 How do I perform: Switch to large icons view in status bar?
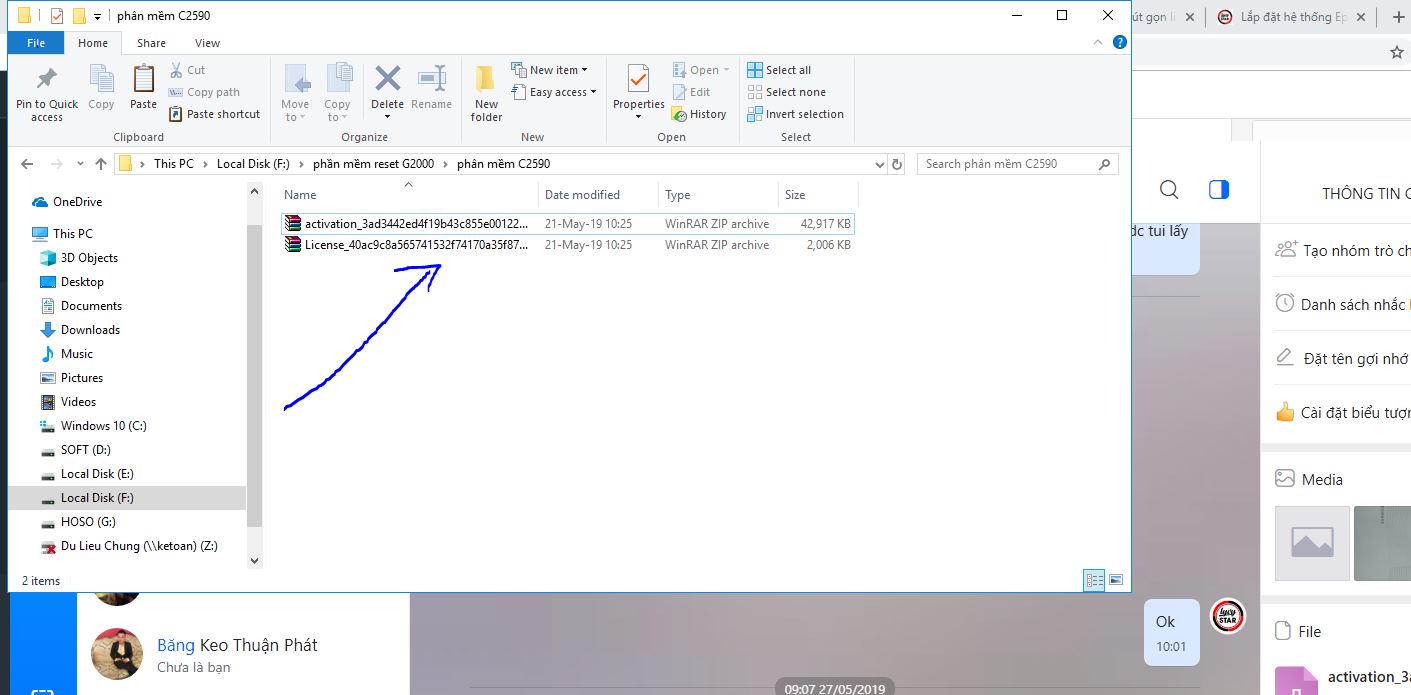point(1116,580)
